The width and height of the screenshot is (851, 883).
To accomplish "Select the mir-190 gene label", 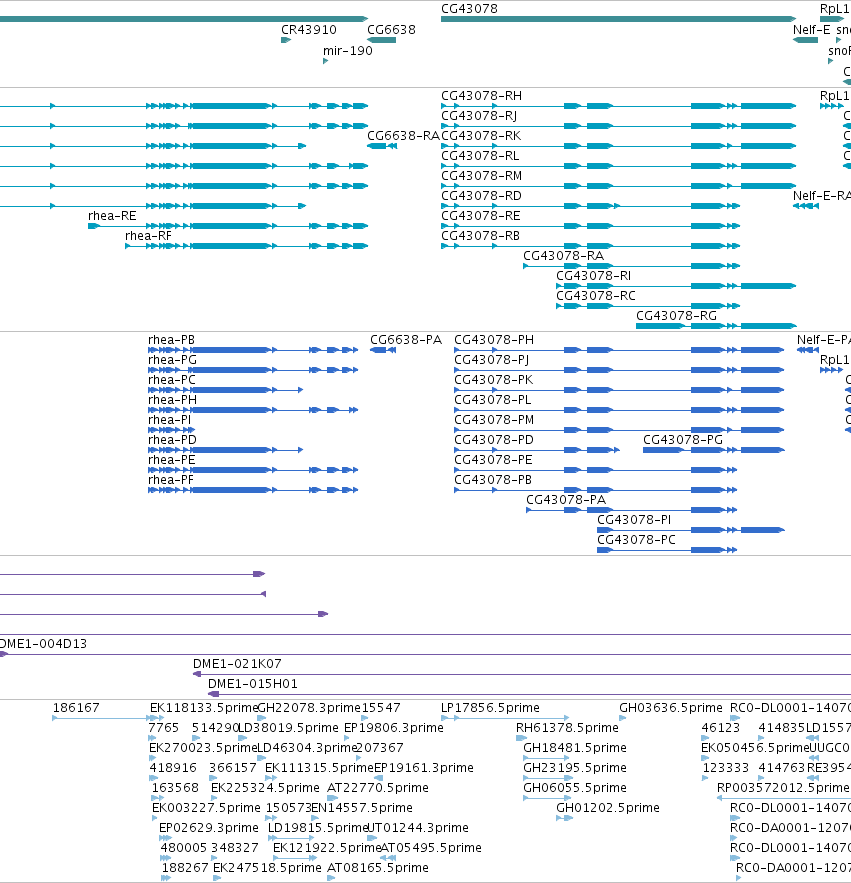I will point(347,51).
